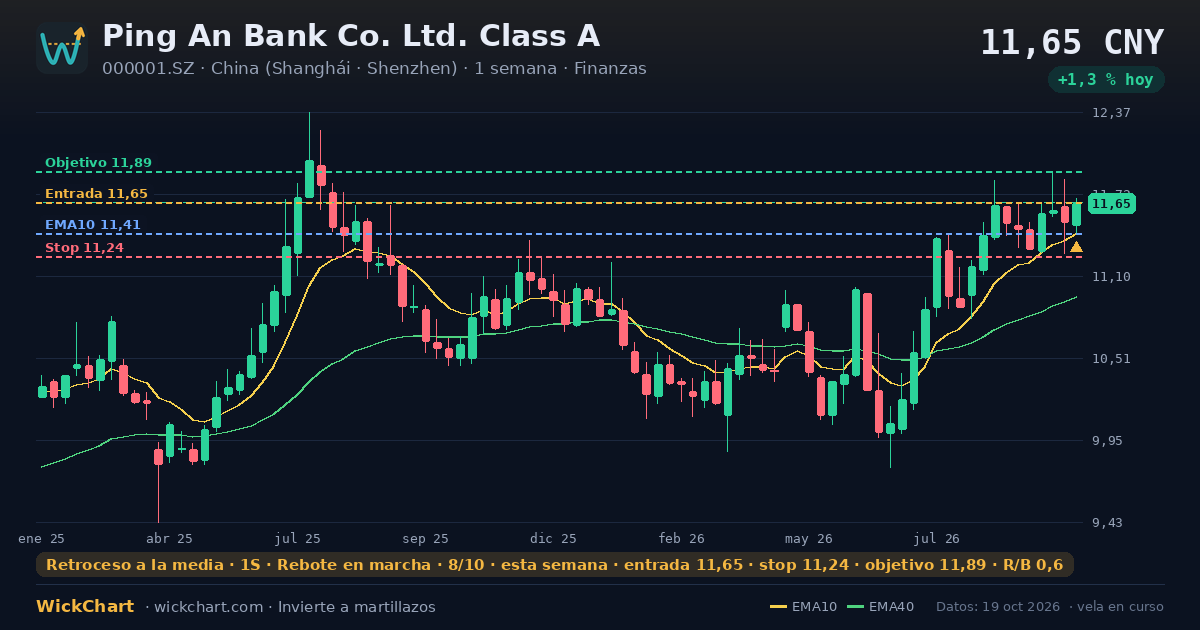The image size is (1200, 630).
Task: Click the +1,3 % hoy badge
Action: pos(1105,80)
